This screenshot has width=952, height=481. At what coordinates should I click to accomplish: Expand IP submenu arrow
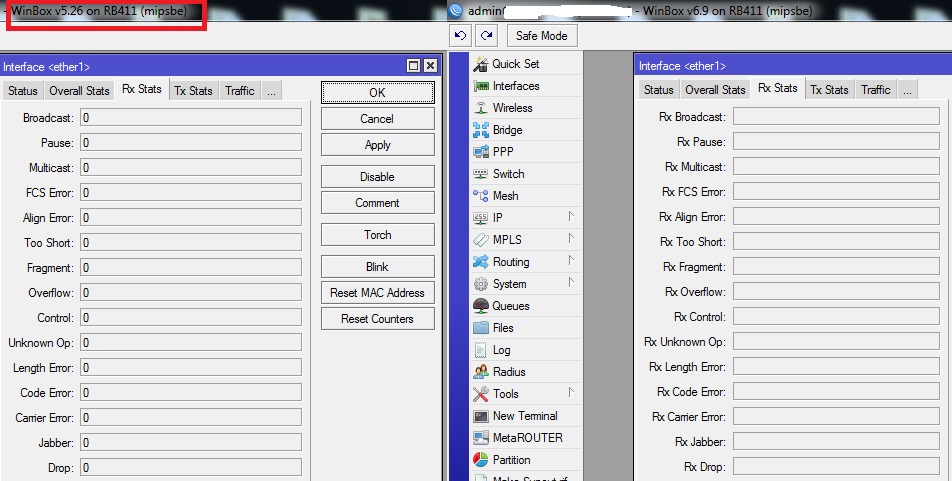coord(571,217)
